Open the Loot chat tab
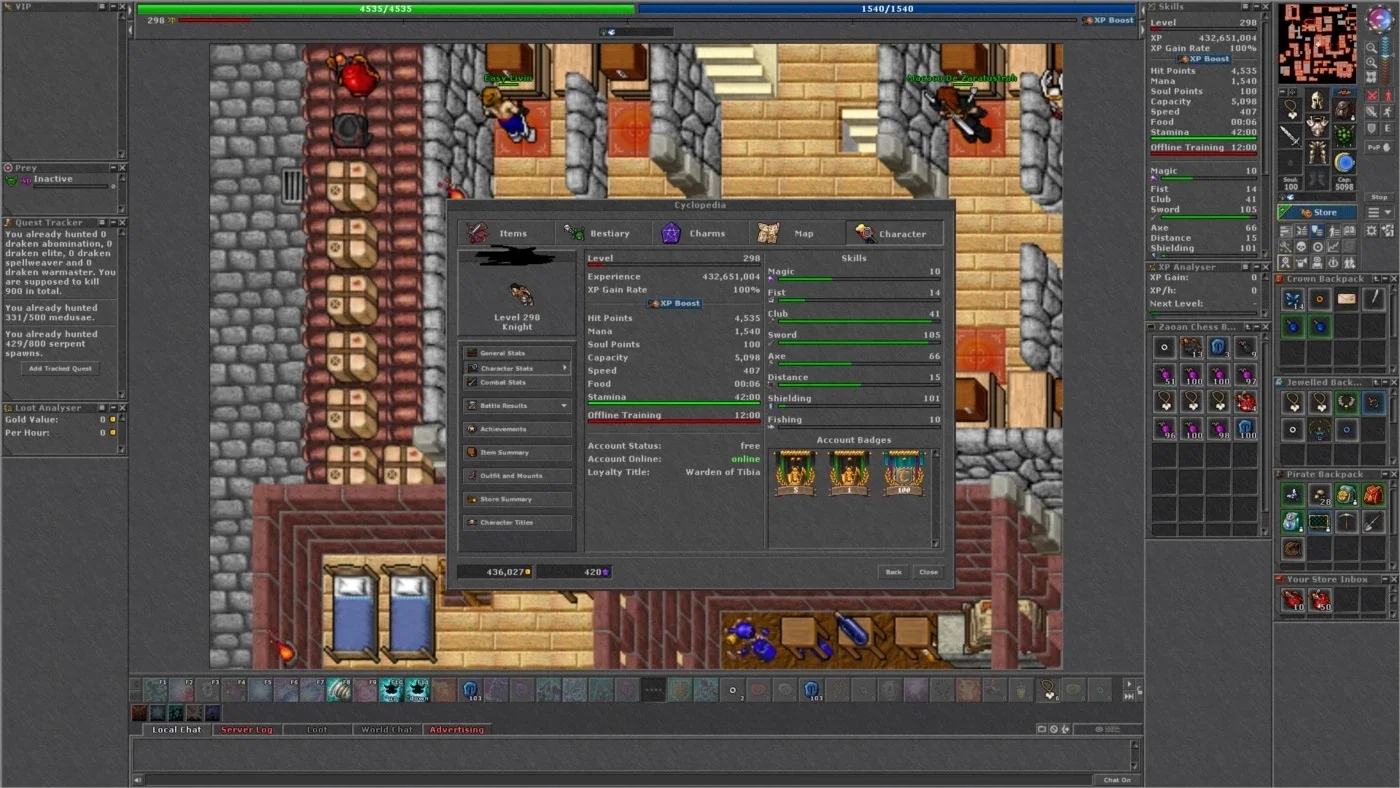The width and height of the screenshot is (1400, 788). (317, 729)
